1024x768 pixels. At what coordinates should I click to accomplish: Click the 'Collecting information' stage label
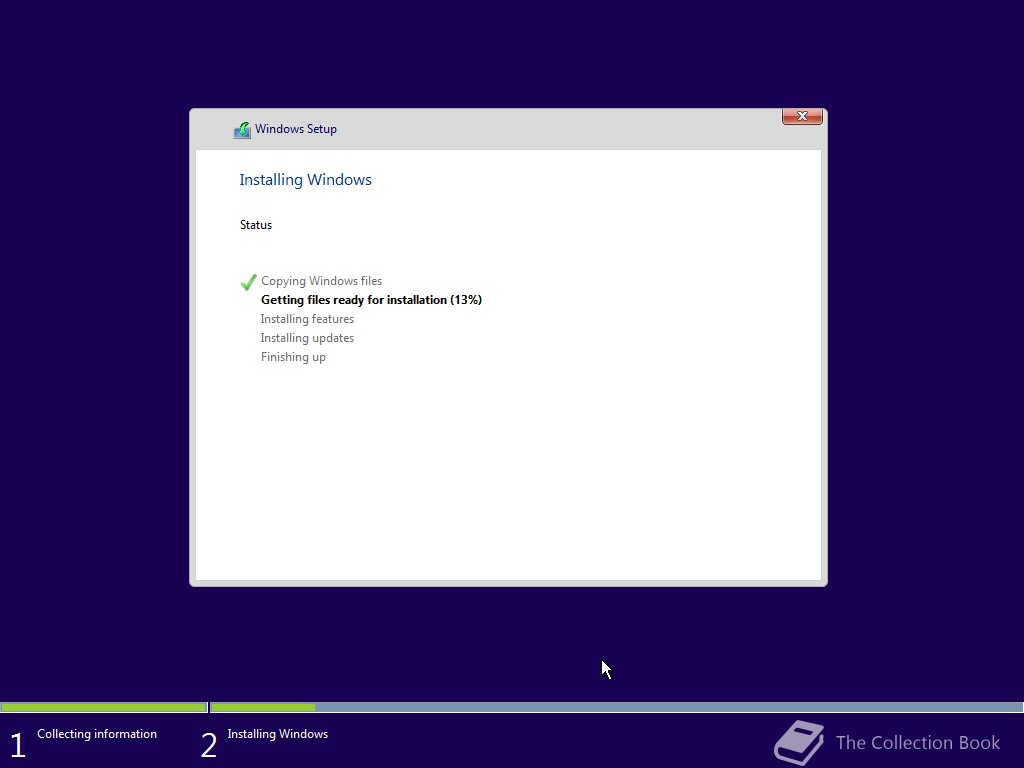(x=97, y=734)
